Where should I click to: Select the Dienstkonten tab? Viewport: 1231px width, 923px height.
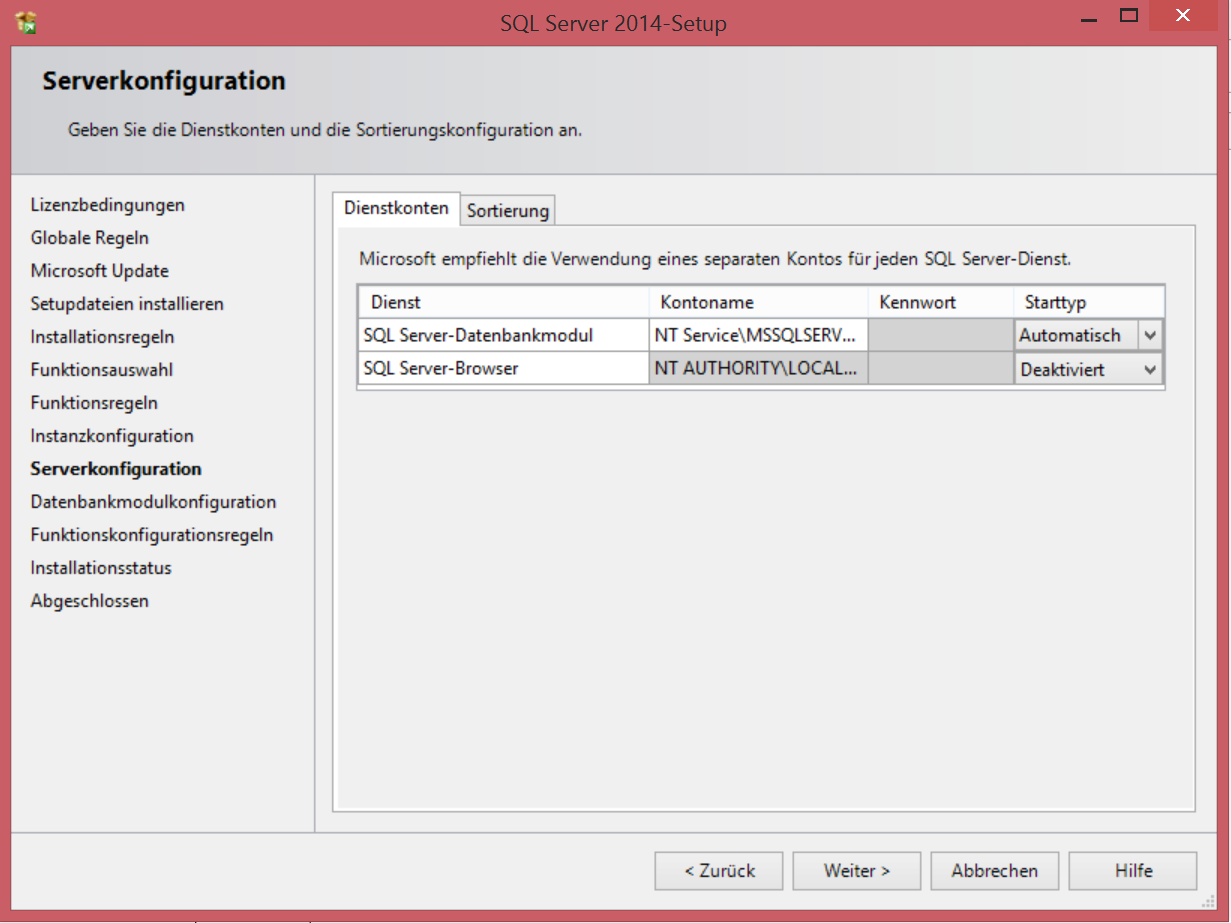click(396, 208)
